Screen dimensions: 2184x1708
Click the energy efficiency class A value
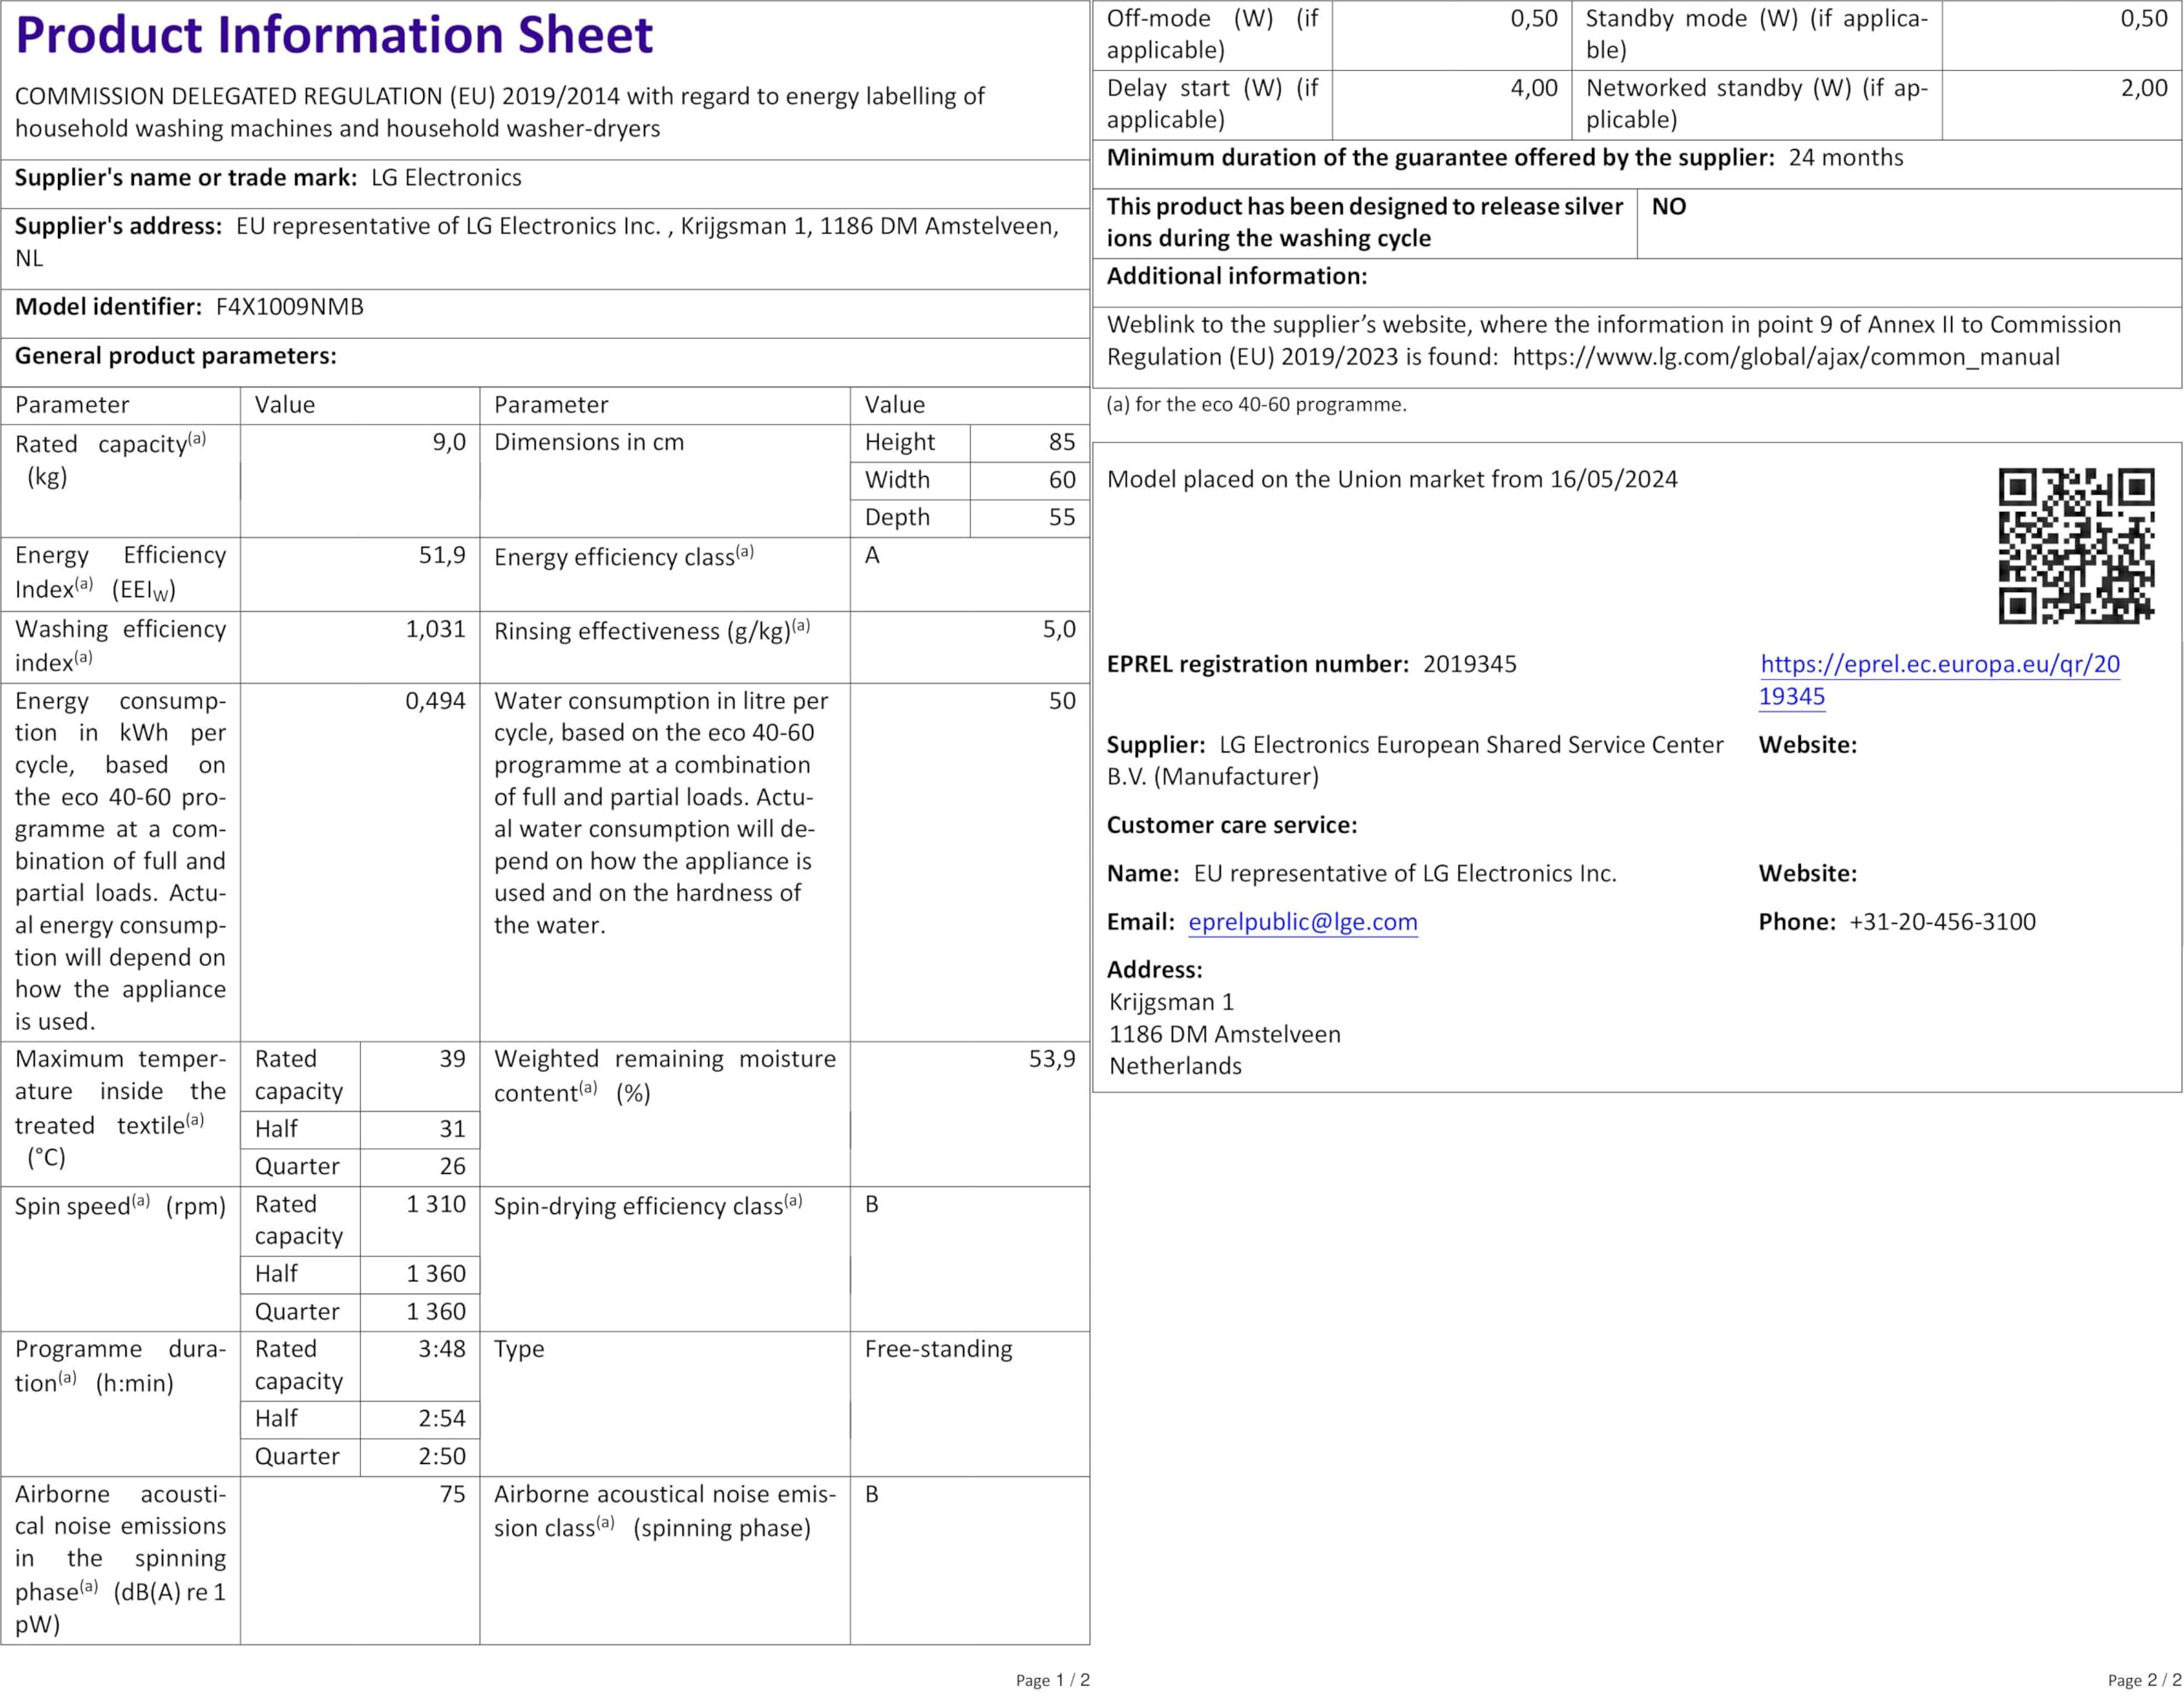tap(872, 555)
